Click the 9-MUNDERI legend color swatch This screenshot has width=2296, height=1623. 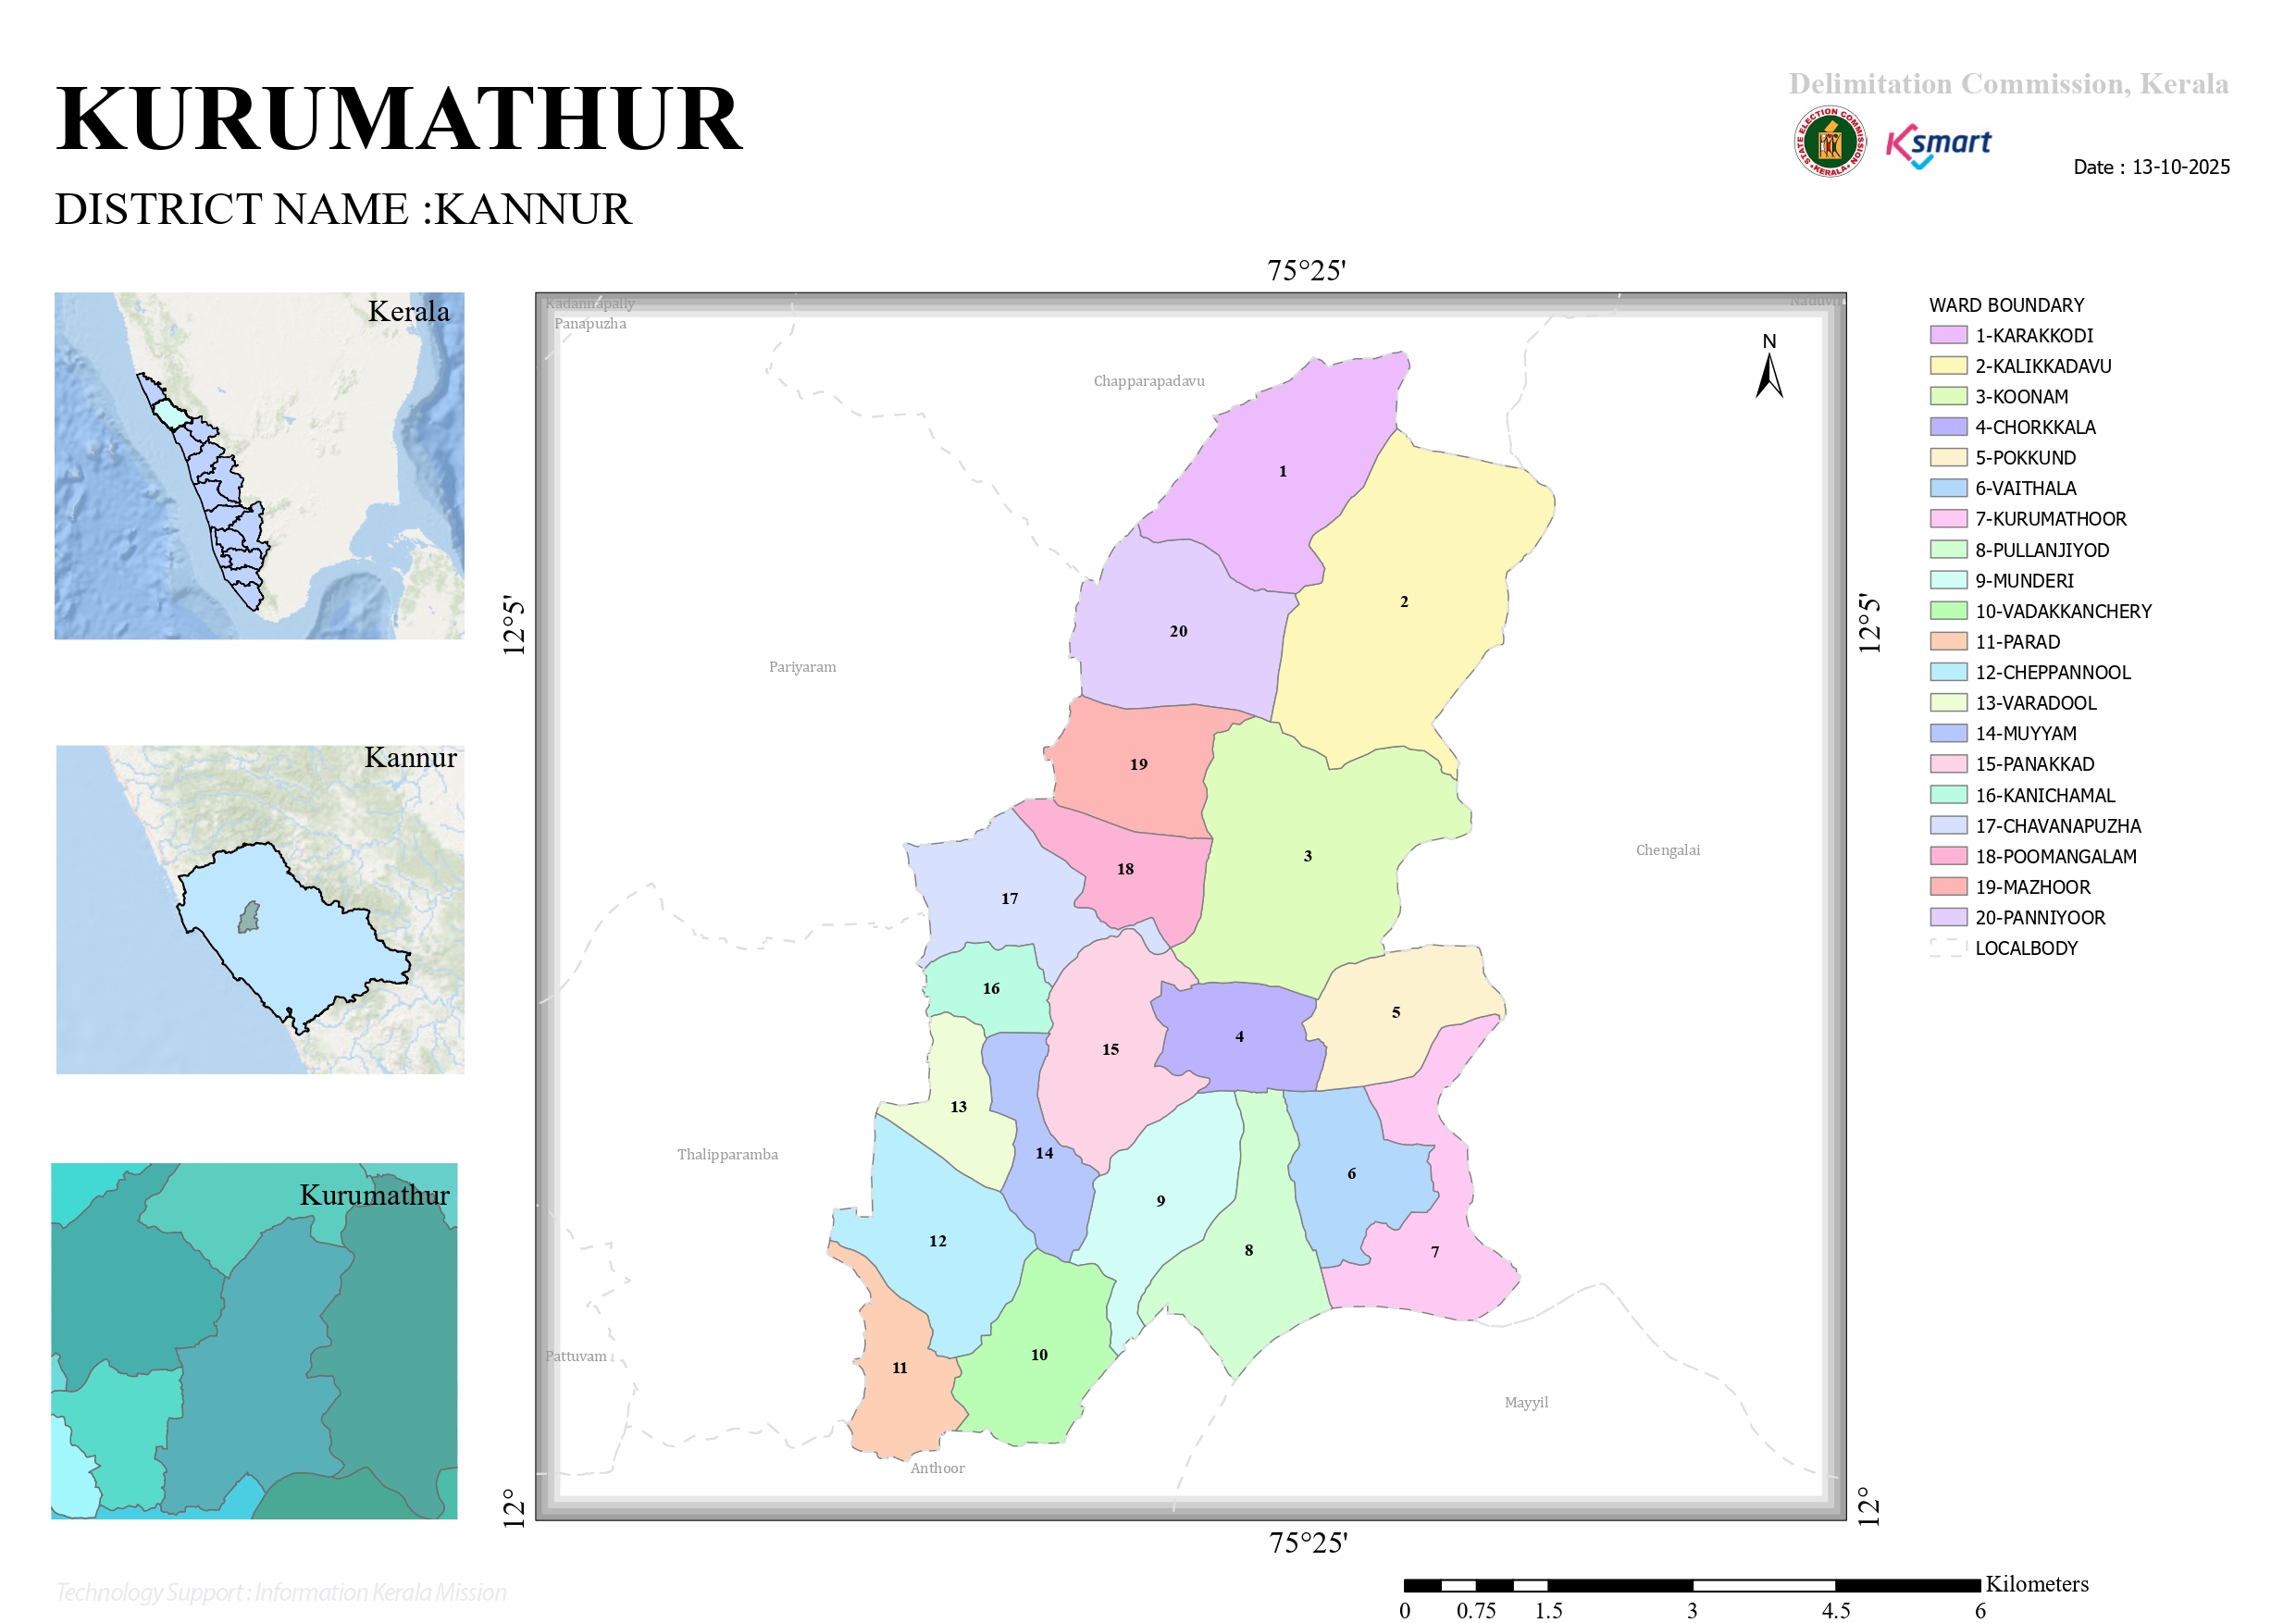coord(1948,580)
